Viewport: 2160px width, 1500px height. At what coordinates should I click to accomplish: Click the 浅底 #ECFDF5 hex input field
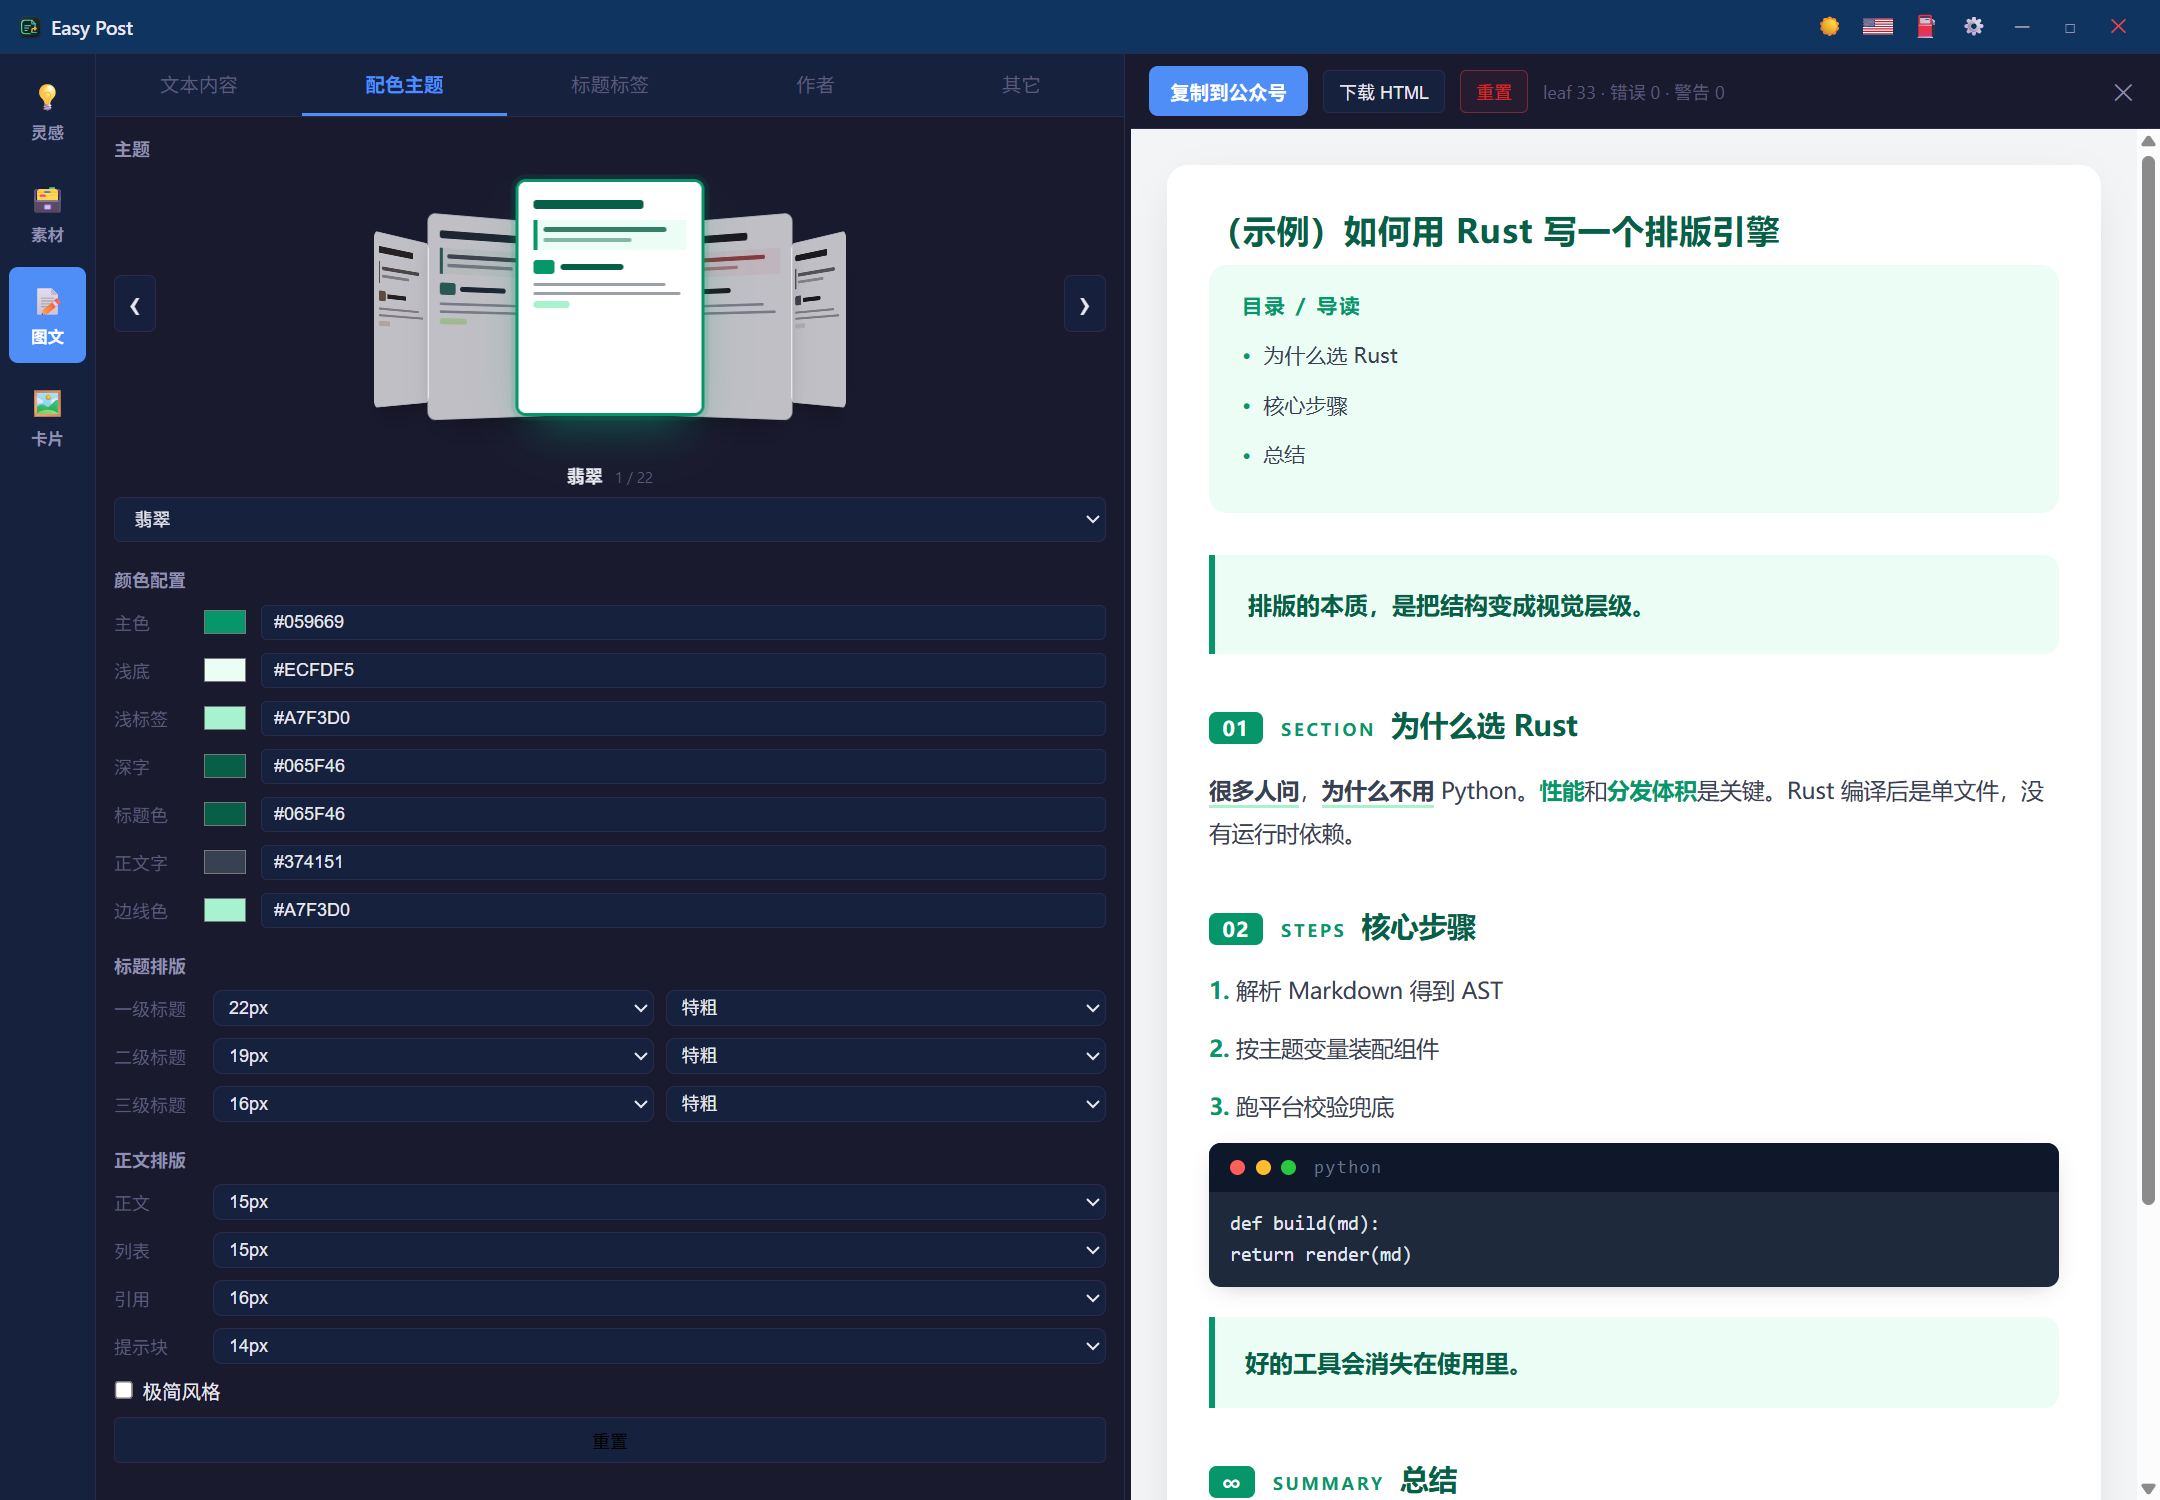click(683, 670)
